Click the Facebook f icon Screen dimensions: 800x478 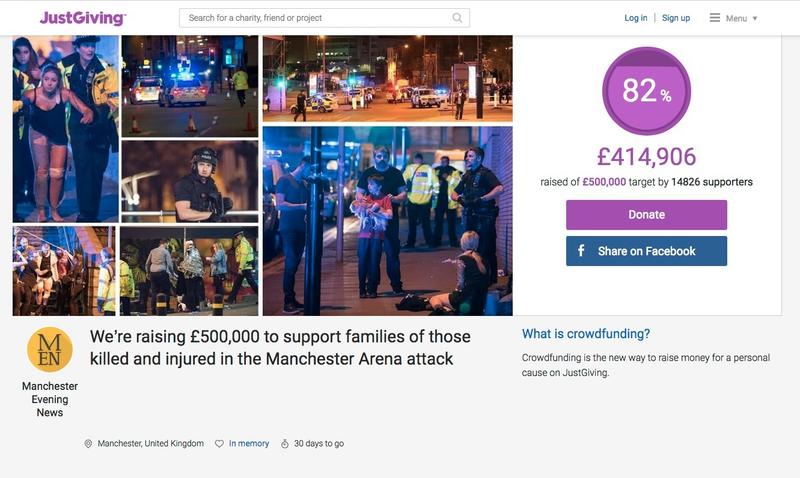pyautogui.click(x=581, y=250)
